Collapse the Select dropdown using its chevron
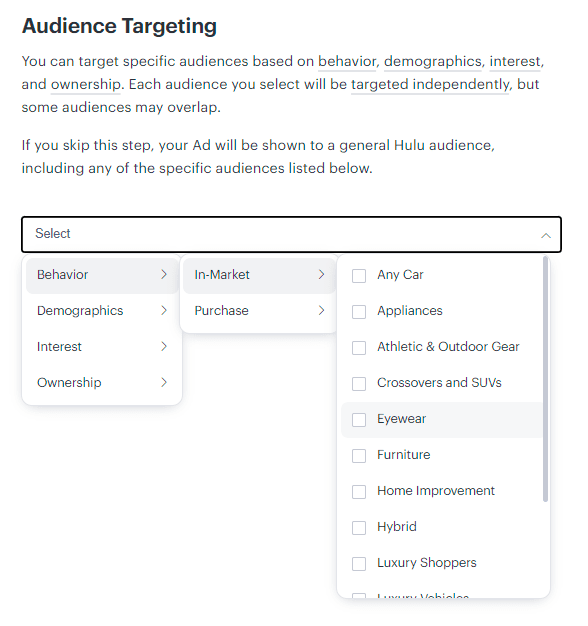 click(546, 236)
